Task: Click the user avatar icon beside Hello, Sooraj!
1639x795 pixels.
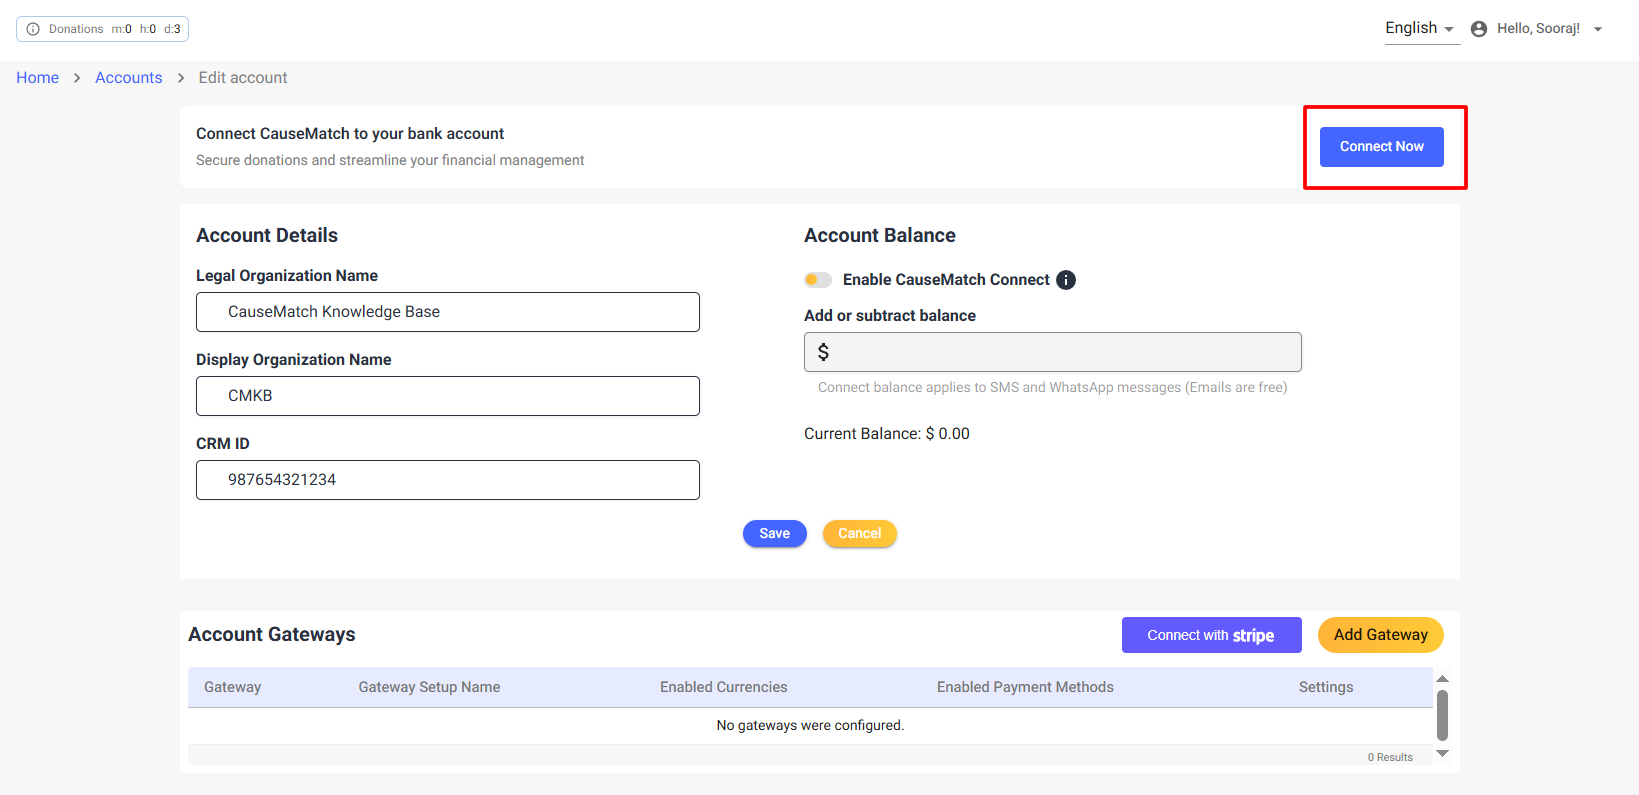Action: (1479, 29)
